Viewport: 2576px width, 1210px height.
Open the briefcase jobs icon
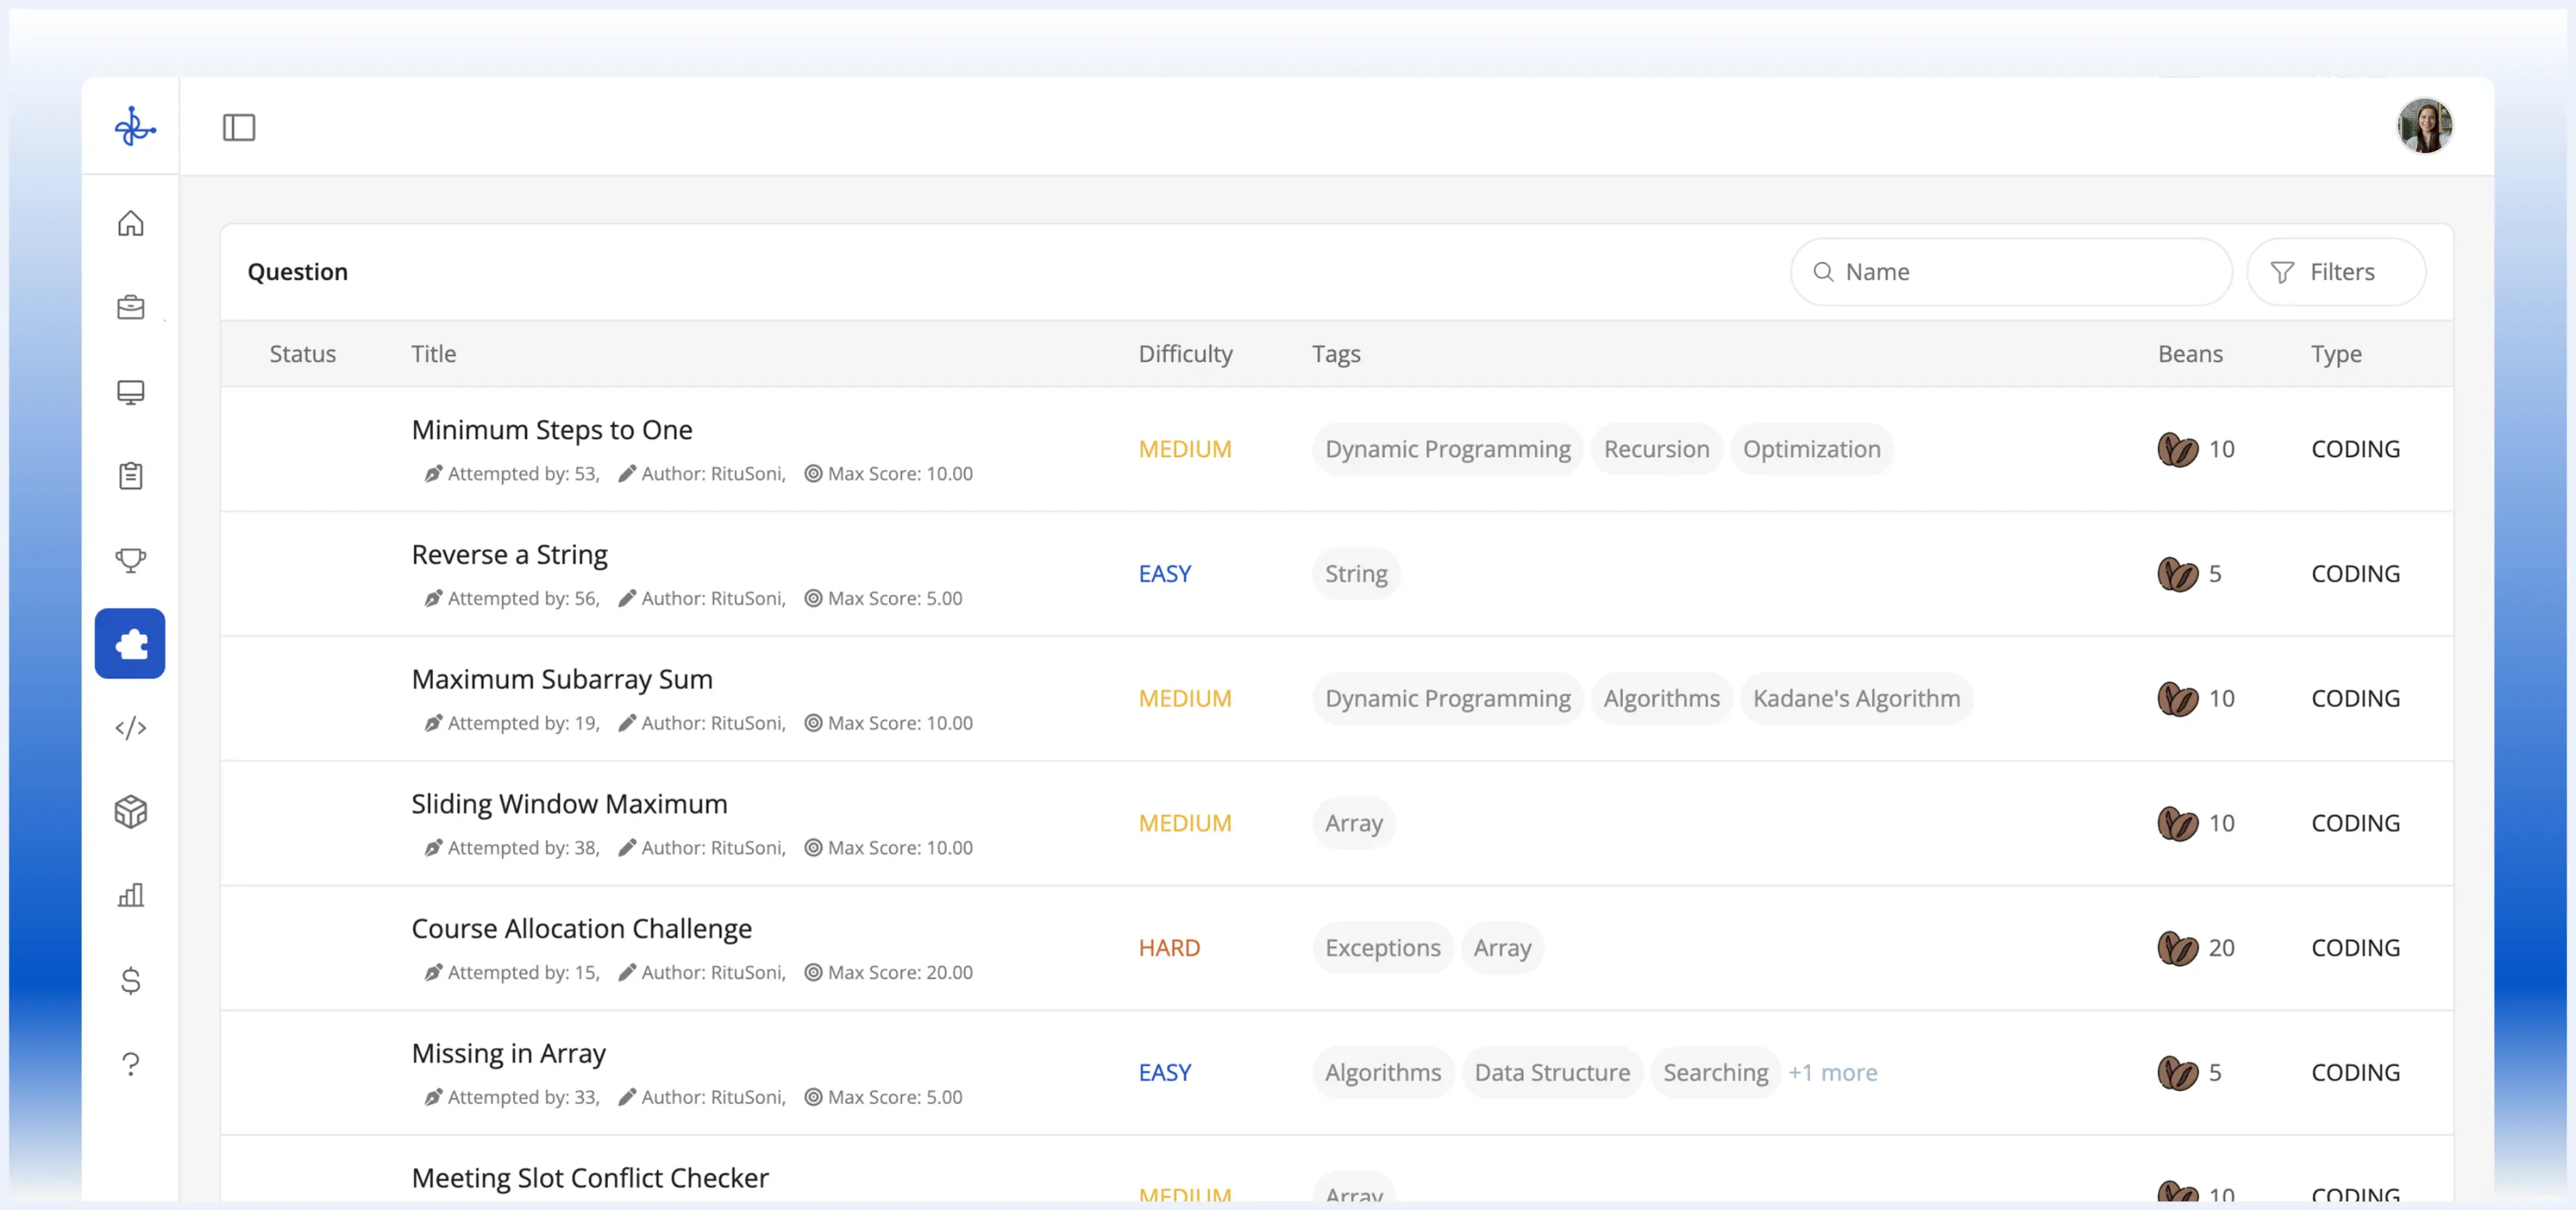pyautogui.click(x=131, y=307)
